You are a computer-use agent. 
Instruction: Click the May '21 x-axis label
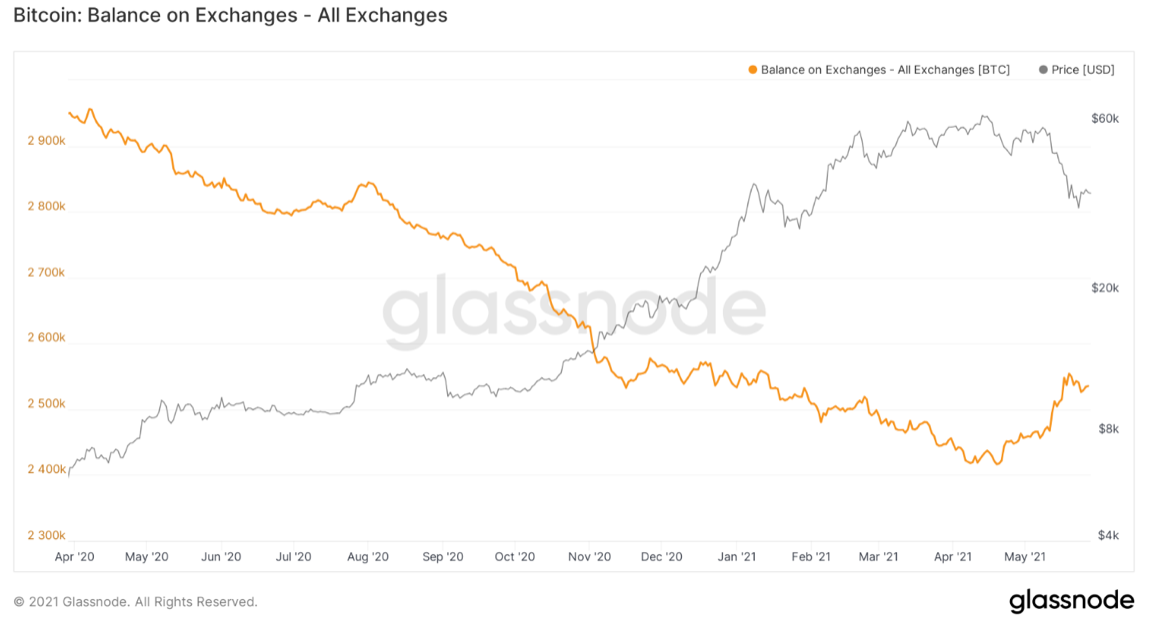pyautogui.click(x=1024, y=557)
